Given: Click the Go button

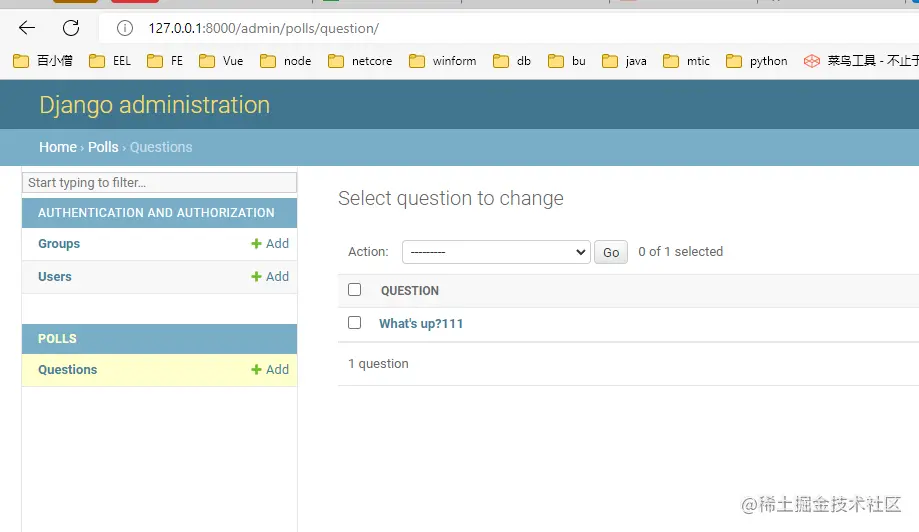Looking at the screenshot, I should (611, 252).
